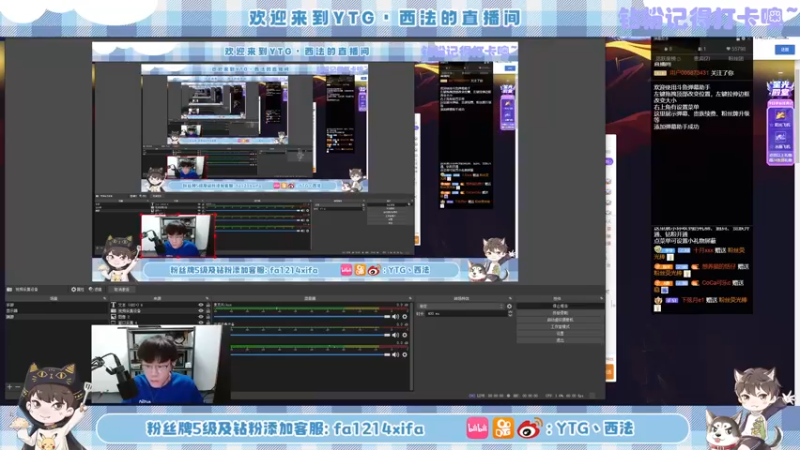
Task: Select the second scene in the scenes list
Action: point(56,311)
